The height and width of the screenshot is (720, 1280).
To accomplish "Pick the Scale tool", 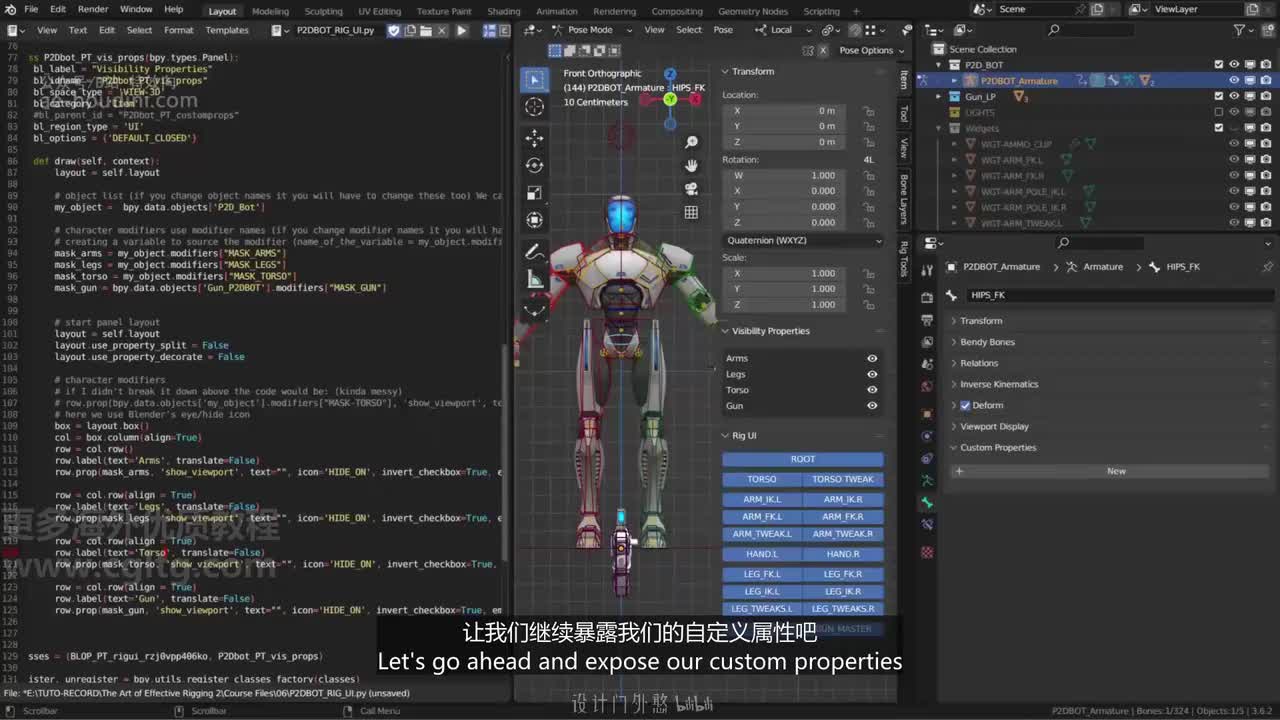I will (x=535, y=193).
